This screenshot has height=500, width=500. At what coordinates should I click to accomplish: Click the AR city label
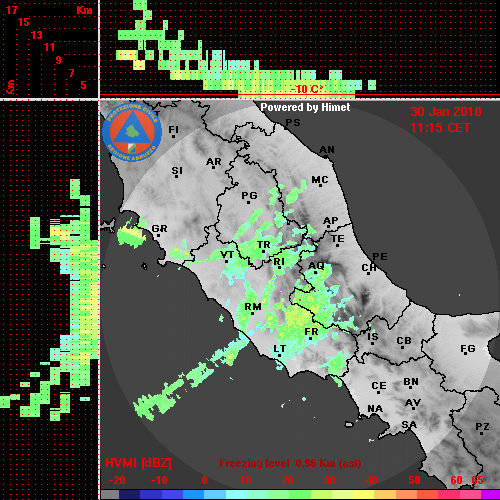coord(213,162)
